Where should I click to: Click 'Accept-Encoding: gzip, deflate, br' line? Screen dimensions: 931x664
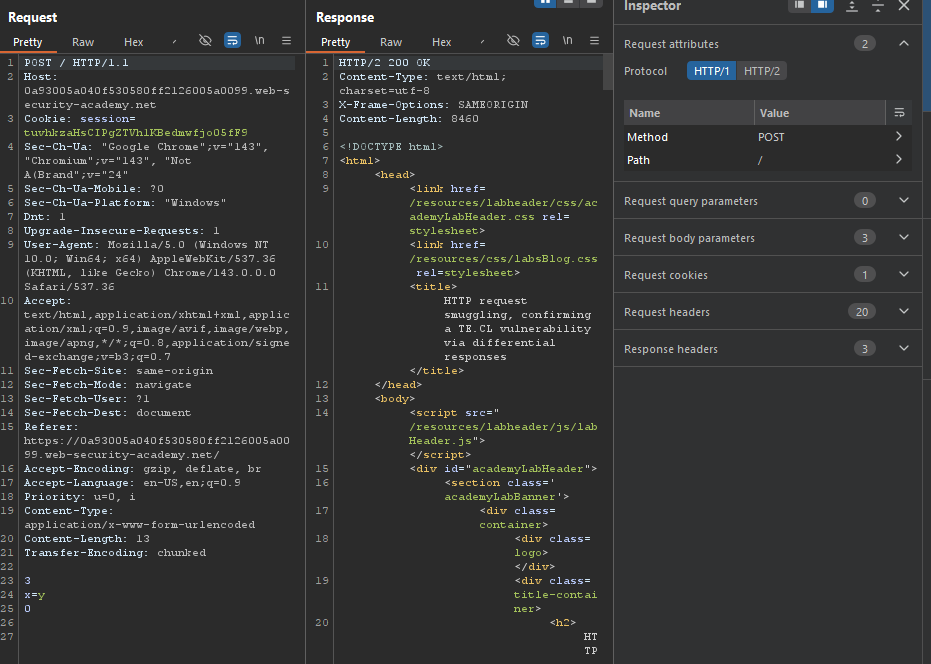(x=142, y=469)
